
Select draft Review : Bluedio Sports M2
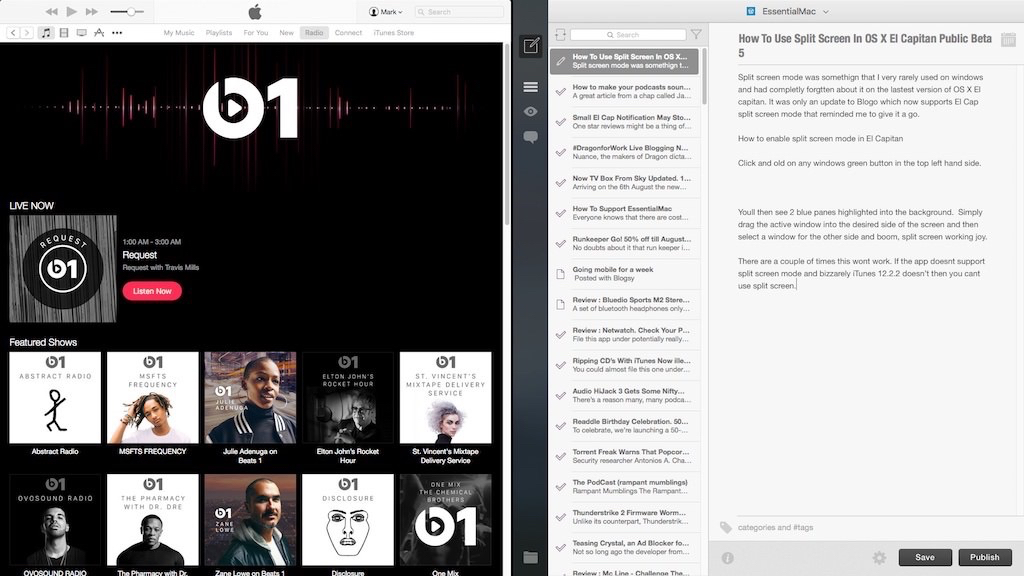pyautogui.click(x=624, y=304)
